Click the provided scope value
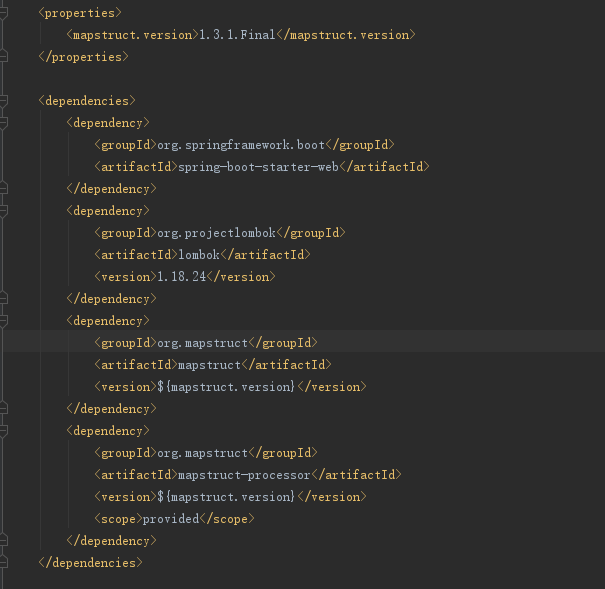 click(x=171, y=519)
